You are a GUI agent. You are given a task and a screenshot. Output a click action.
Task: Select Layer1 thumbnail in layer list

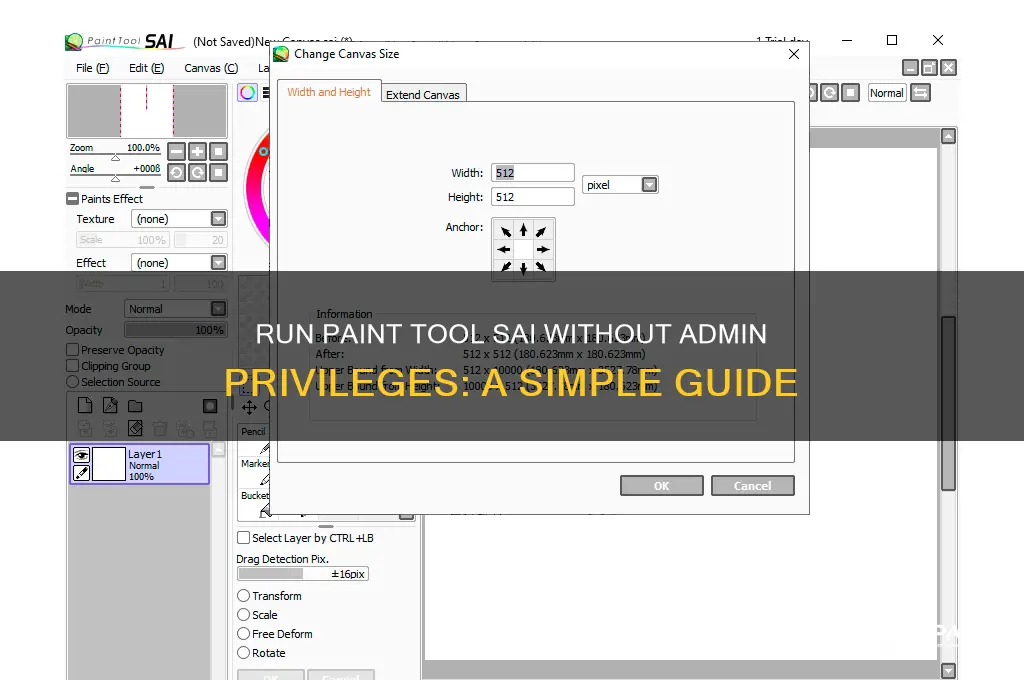108,464
